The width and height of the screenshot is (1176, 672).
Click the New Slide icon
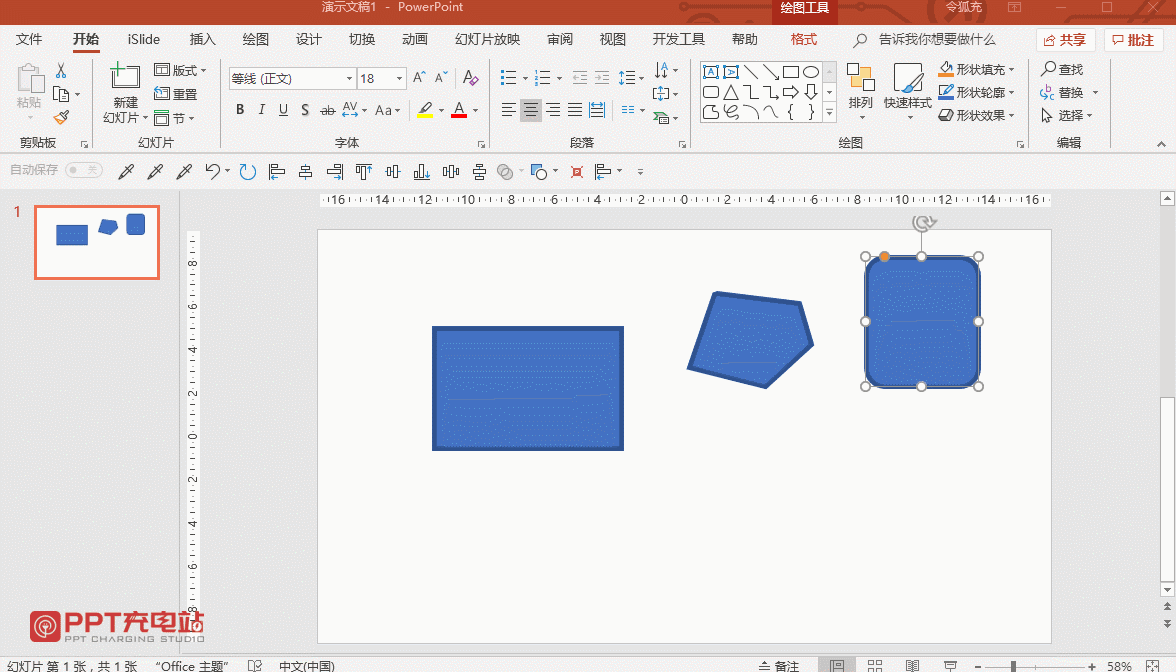coord(124,76)
